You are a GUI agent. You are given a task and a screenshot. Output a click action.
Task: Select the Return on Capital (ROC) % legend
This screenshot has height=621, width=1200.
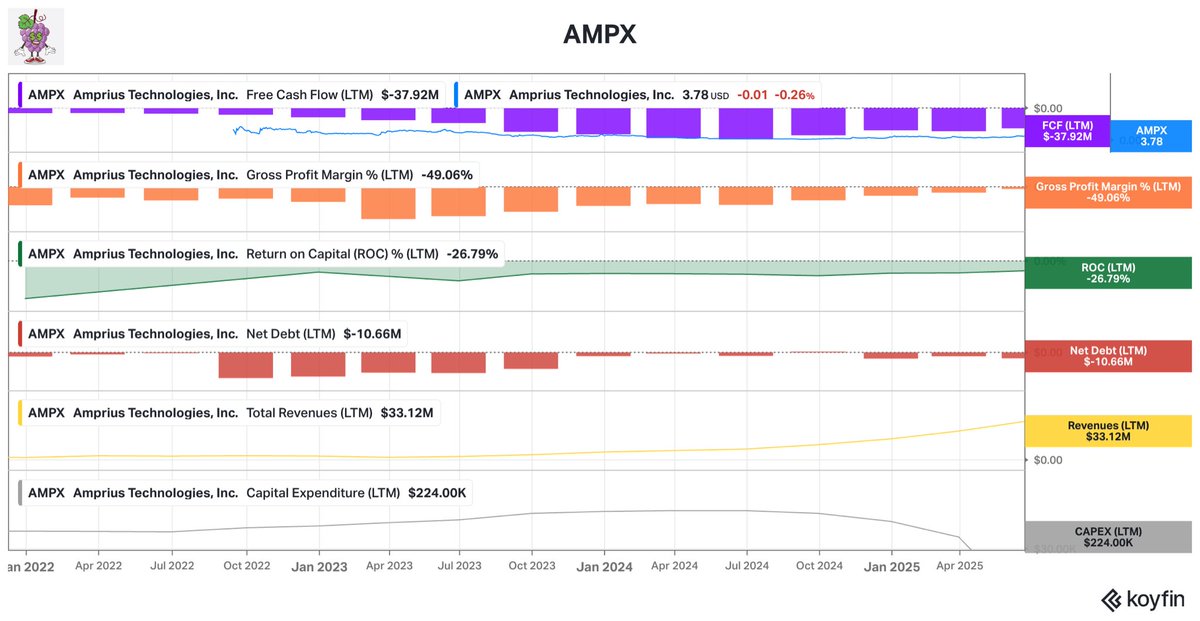259,254
